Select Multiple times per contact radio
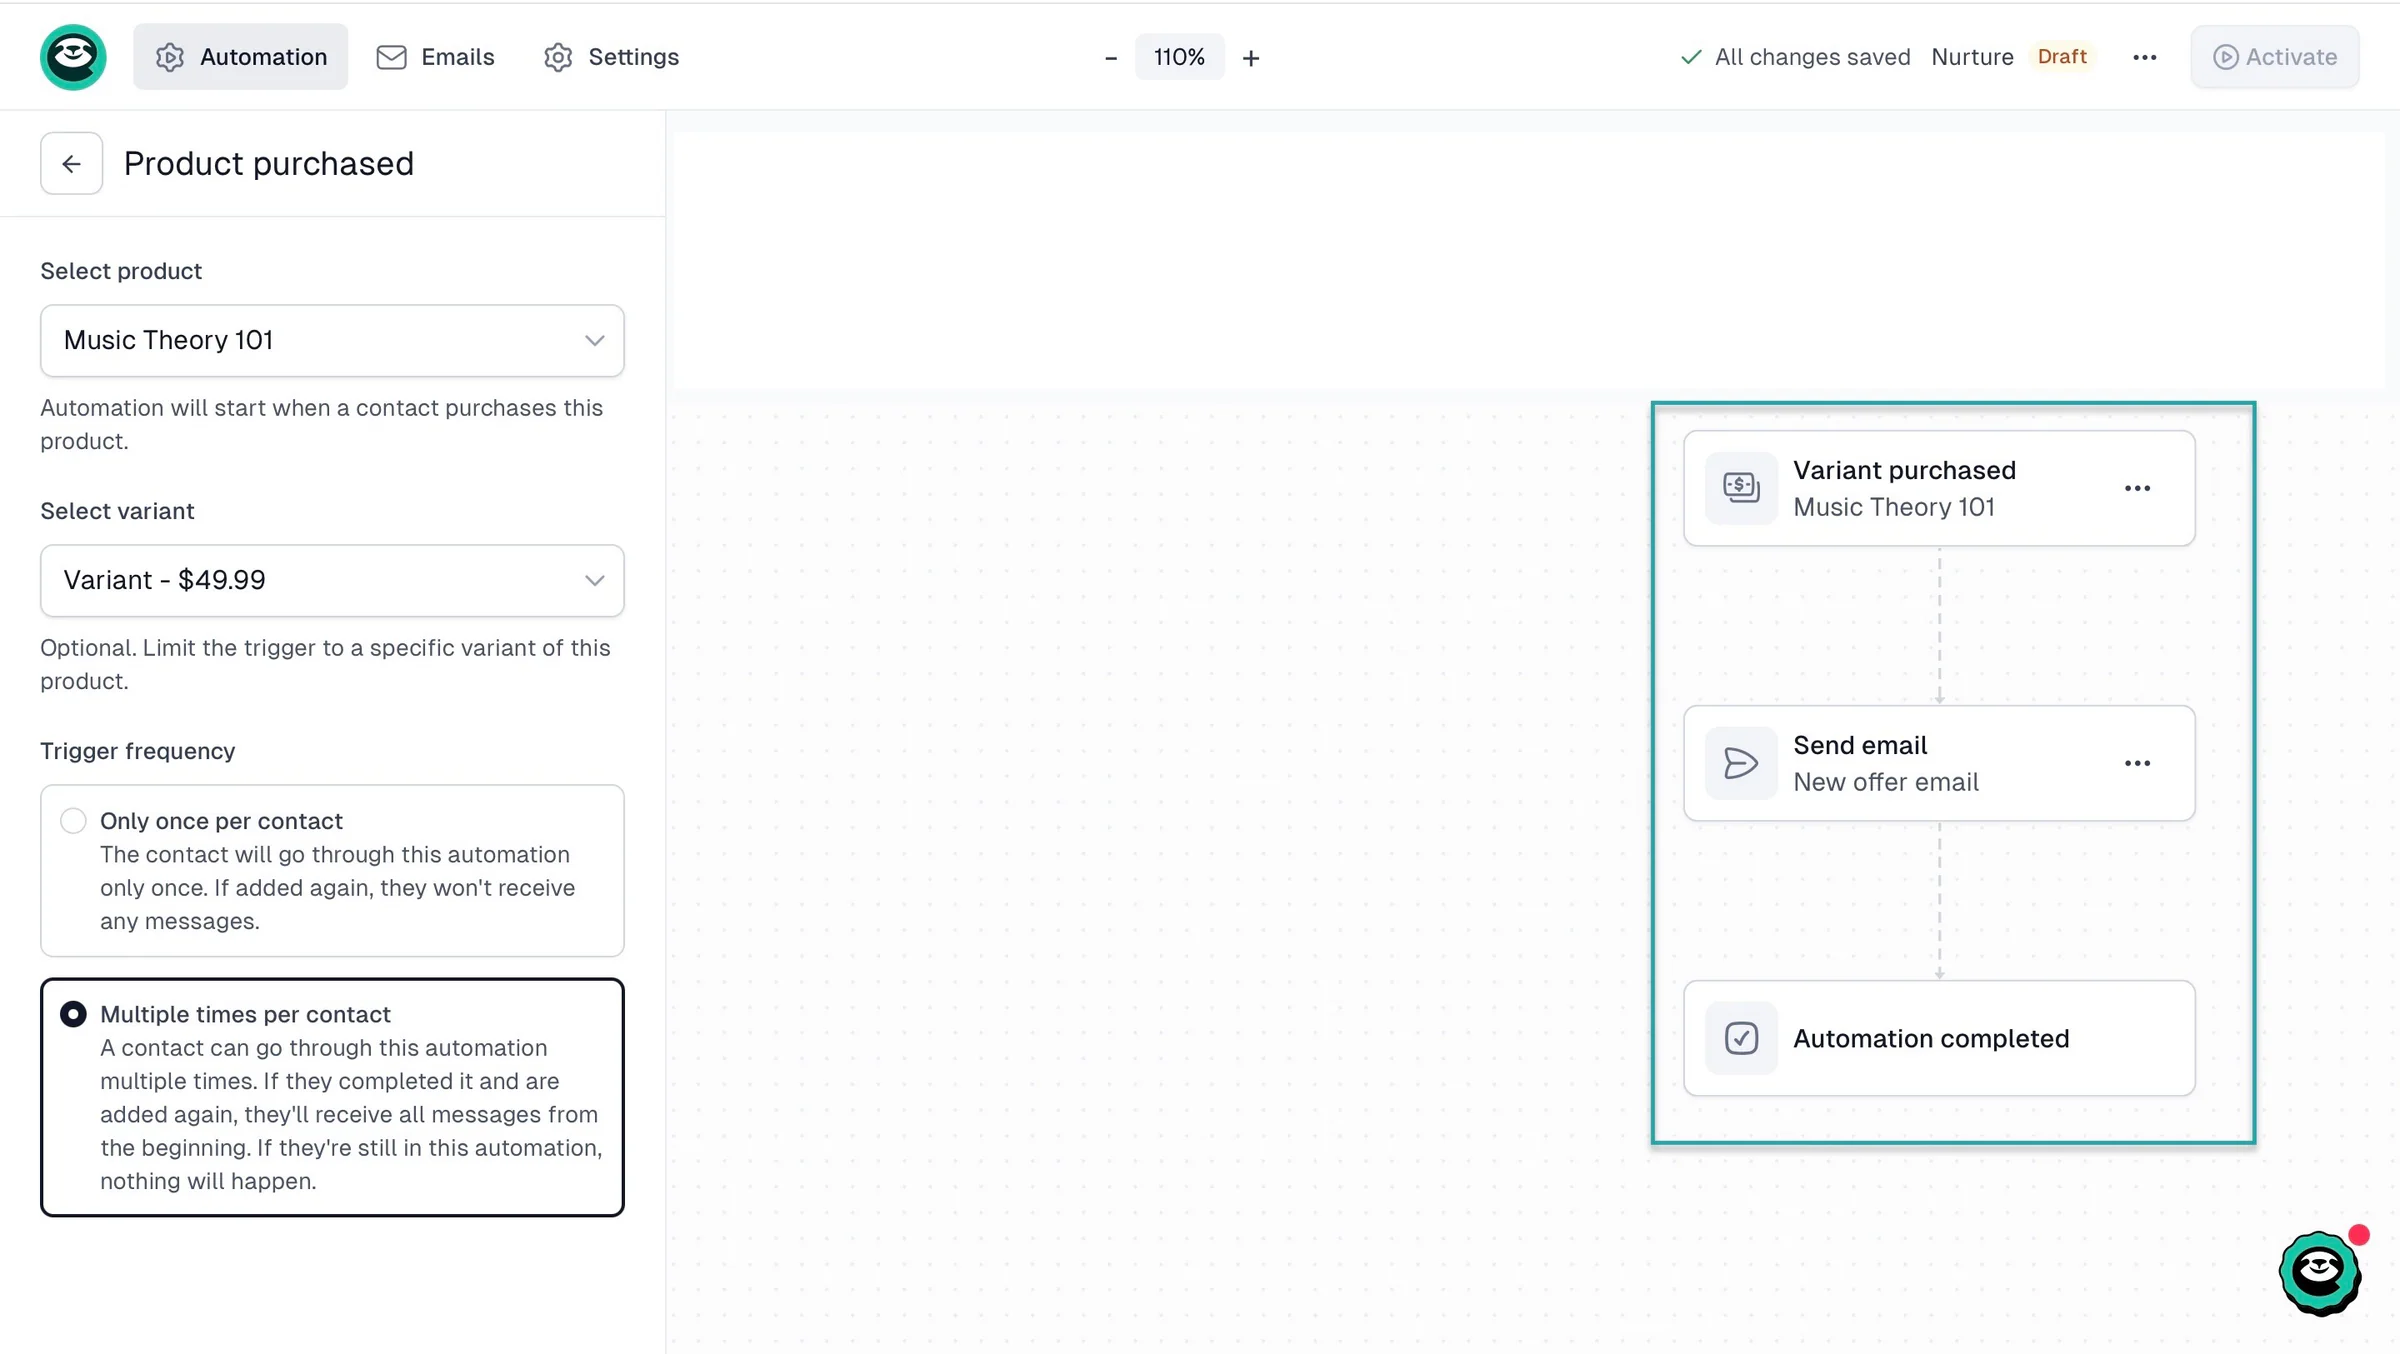This screenshot has height=1354, width=2400. [x=73, y=1014]
